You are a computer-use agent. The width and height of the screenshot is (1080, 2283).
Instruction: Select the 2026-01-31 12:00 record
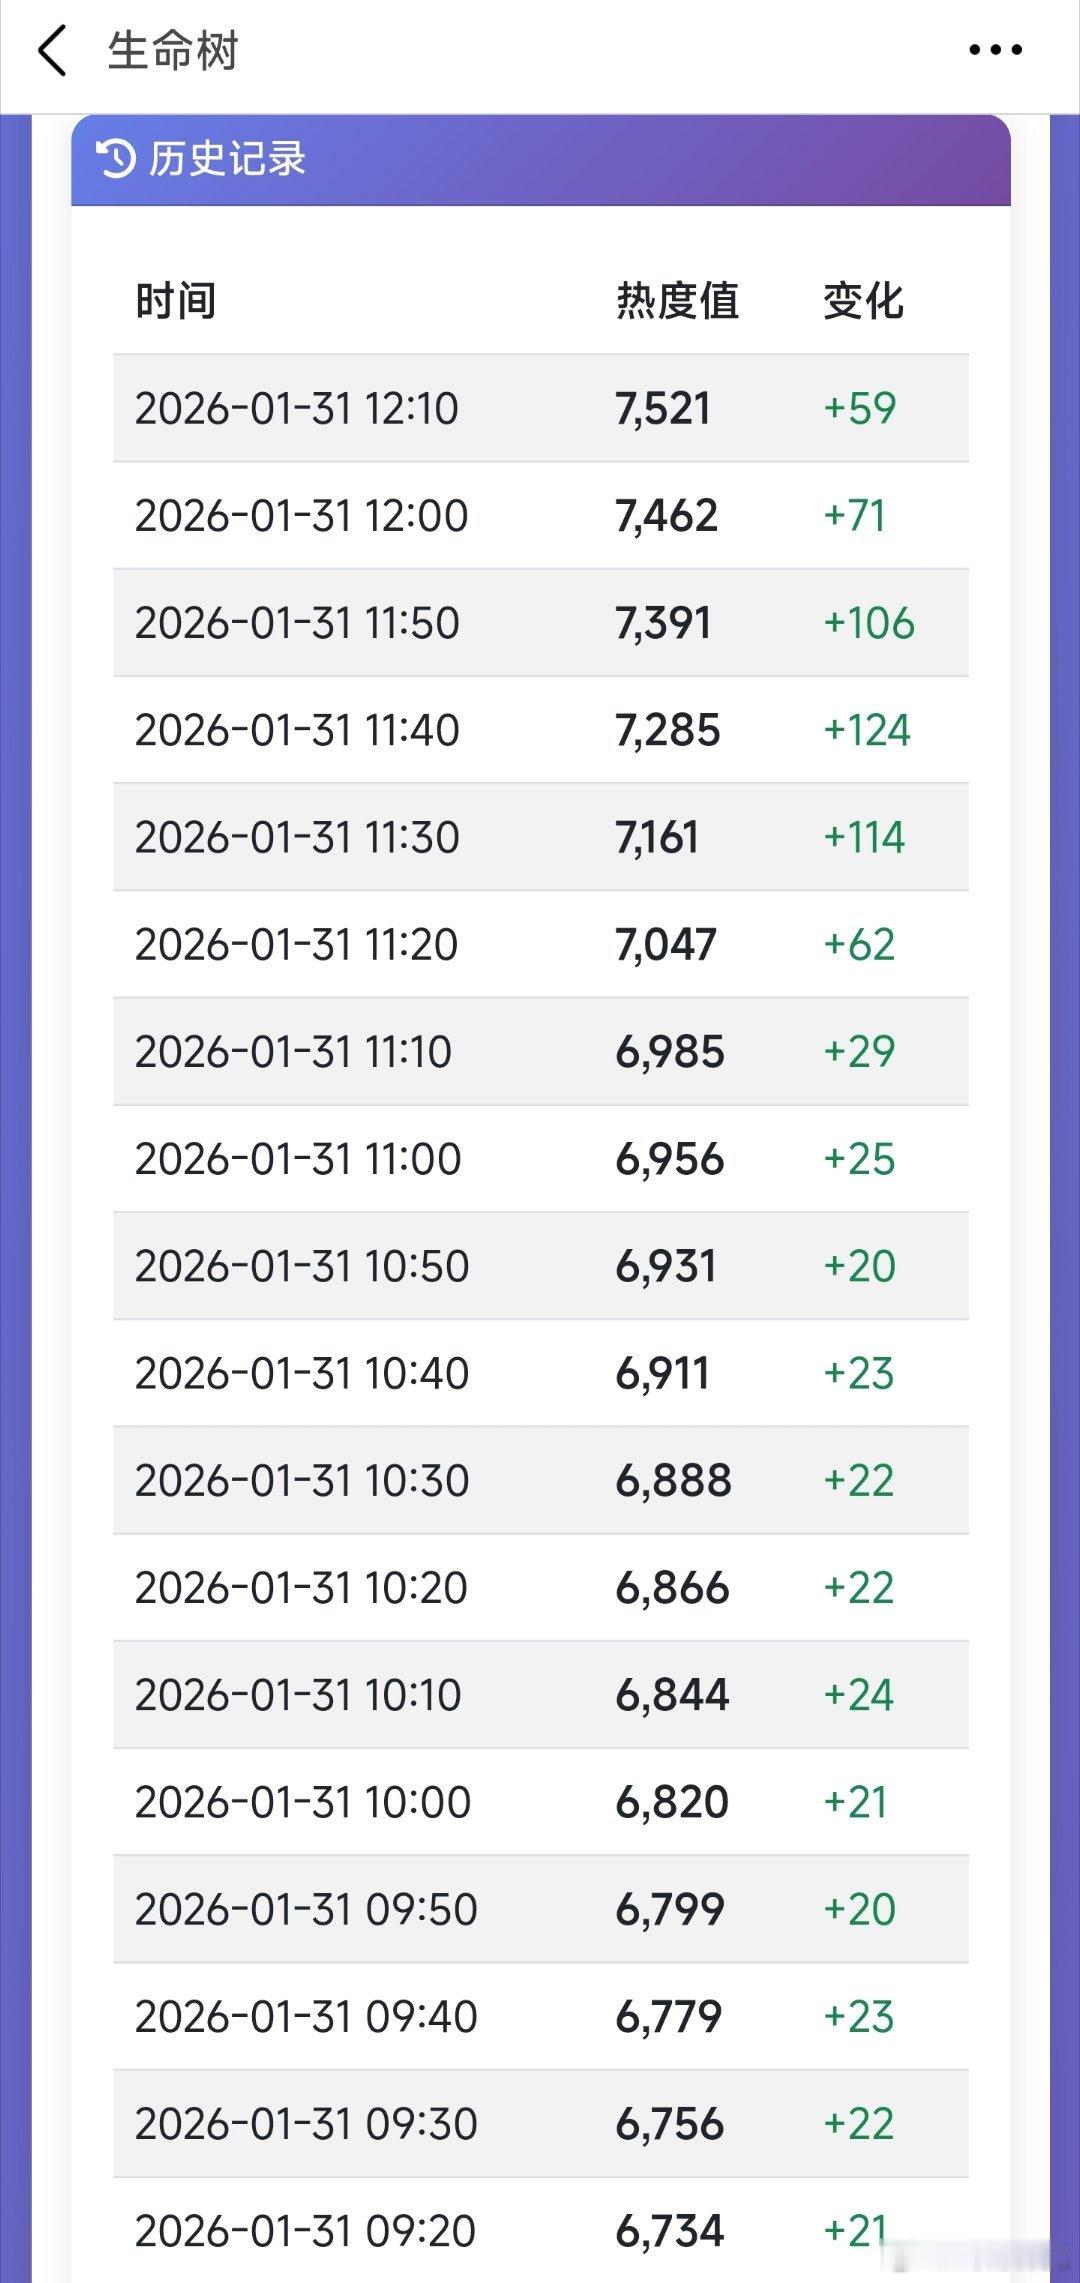[541, 515]
